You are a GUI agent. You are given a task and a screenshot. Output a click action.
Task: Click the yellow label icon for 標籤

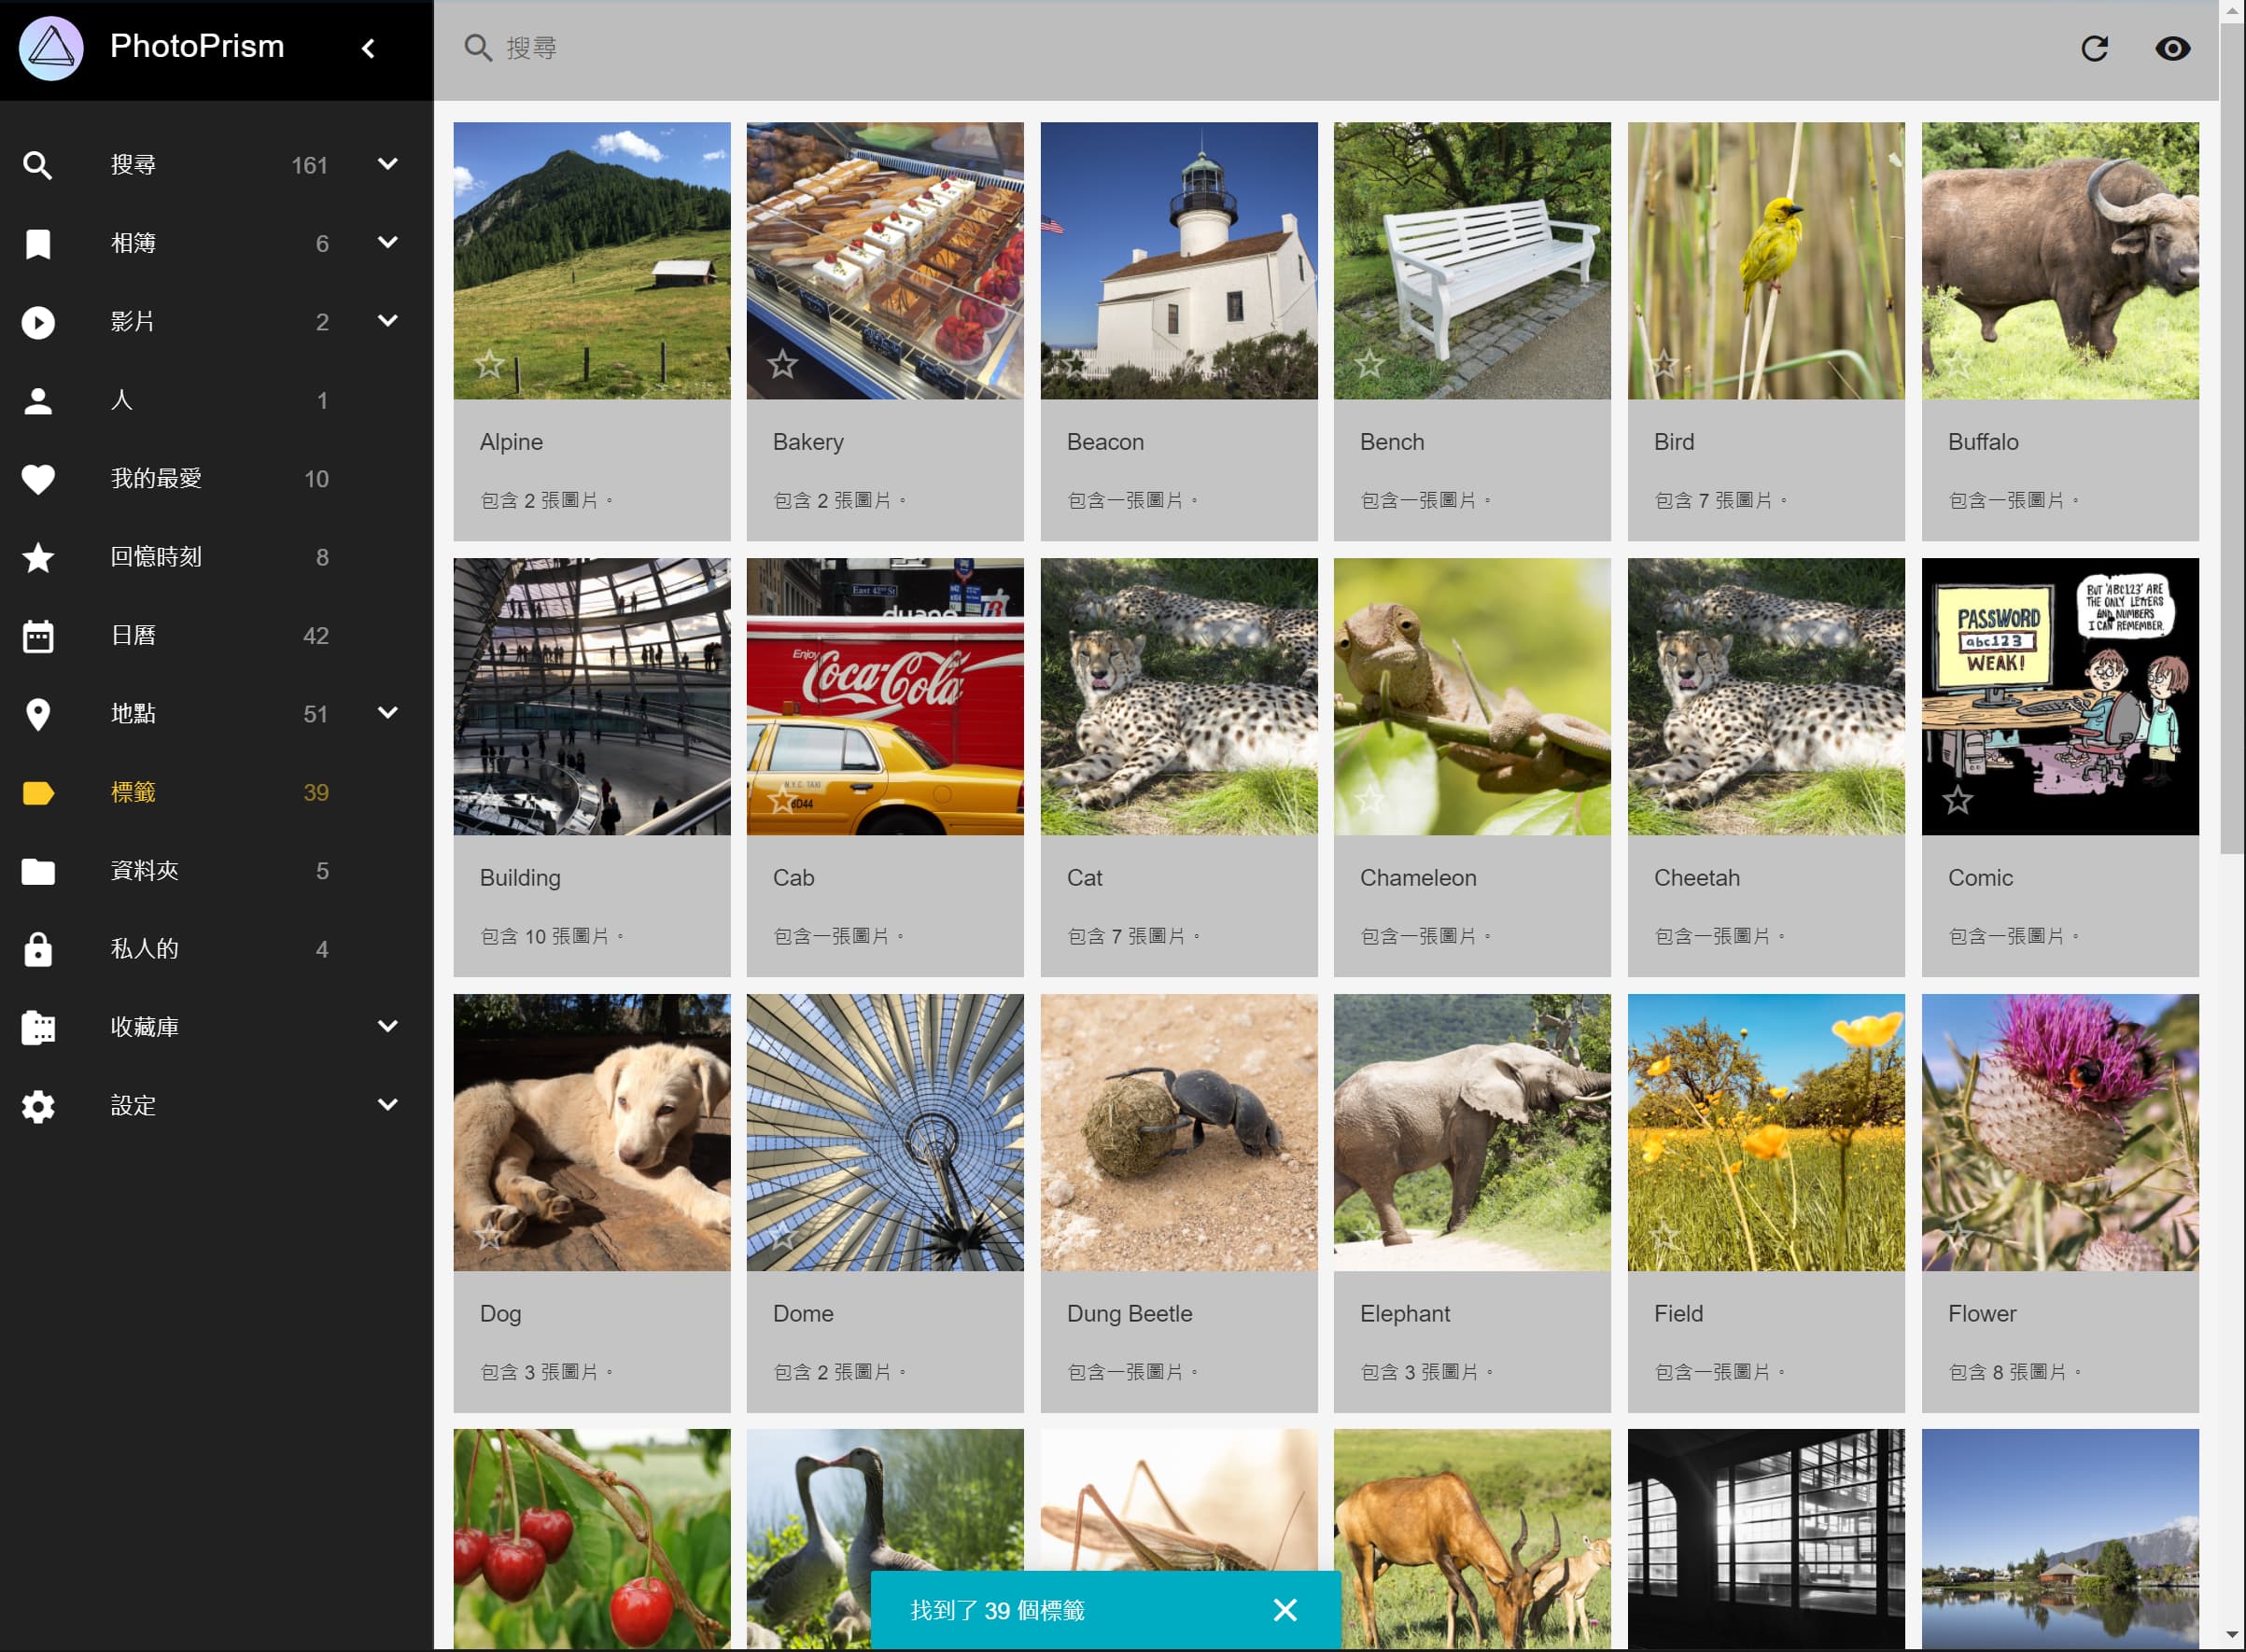(38, 793)
